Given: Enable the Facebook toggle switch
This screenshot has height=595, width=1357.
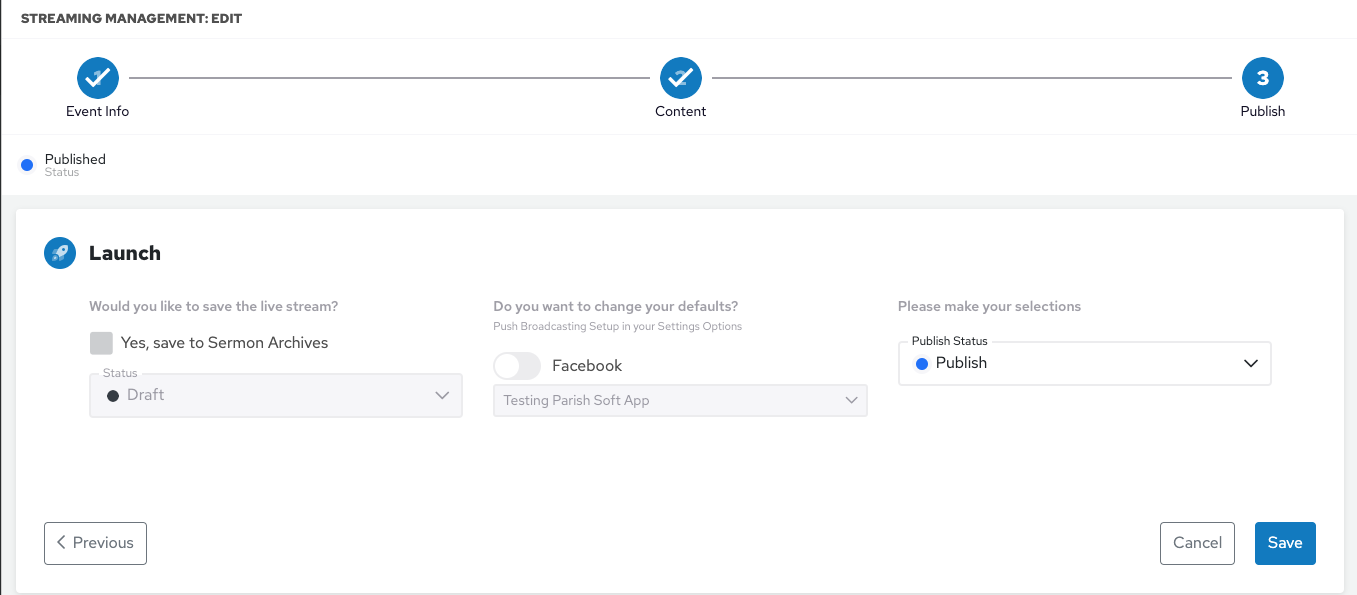Looking at the screenshot, I should 517,366.
